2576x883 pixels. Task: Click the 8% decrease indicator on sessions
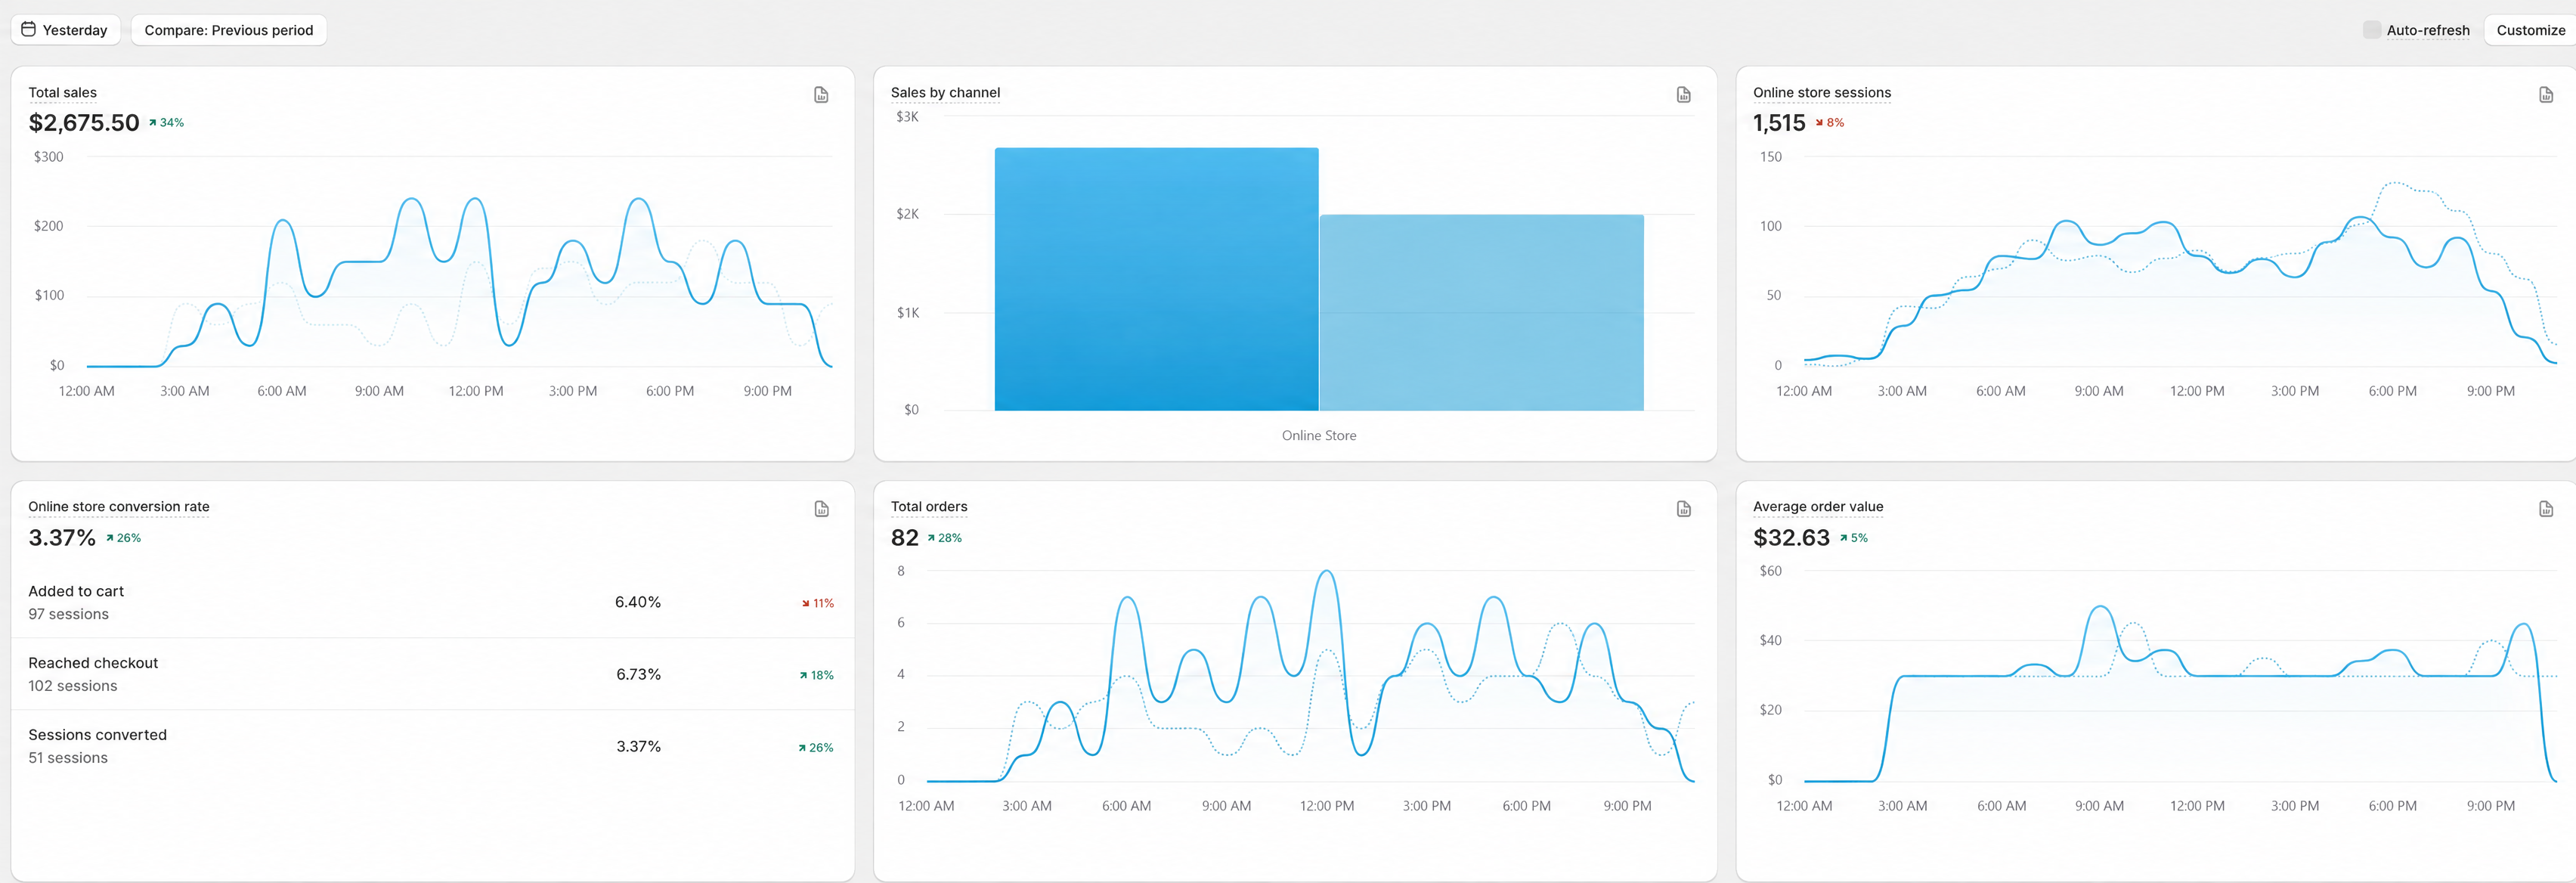tap(1829, 123)
